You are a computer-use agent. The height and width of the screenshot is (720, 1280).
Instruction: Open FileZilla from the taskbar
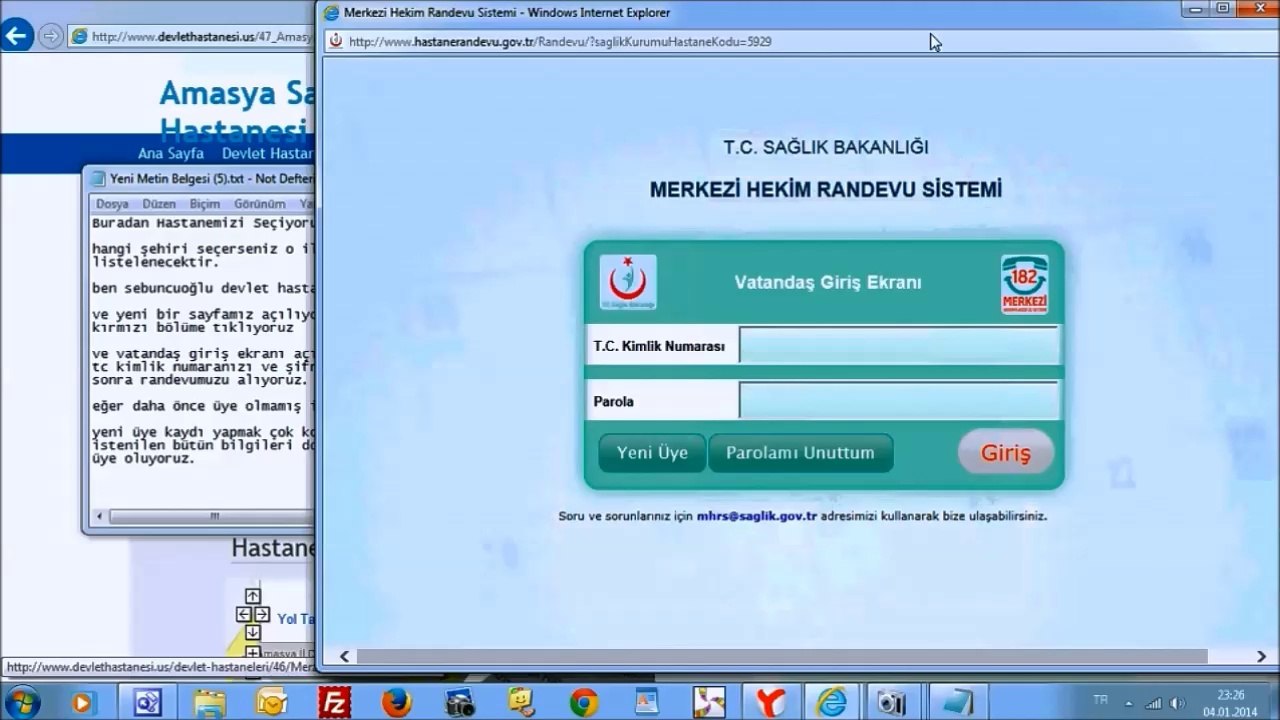[334, 703]
